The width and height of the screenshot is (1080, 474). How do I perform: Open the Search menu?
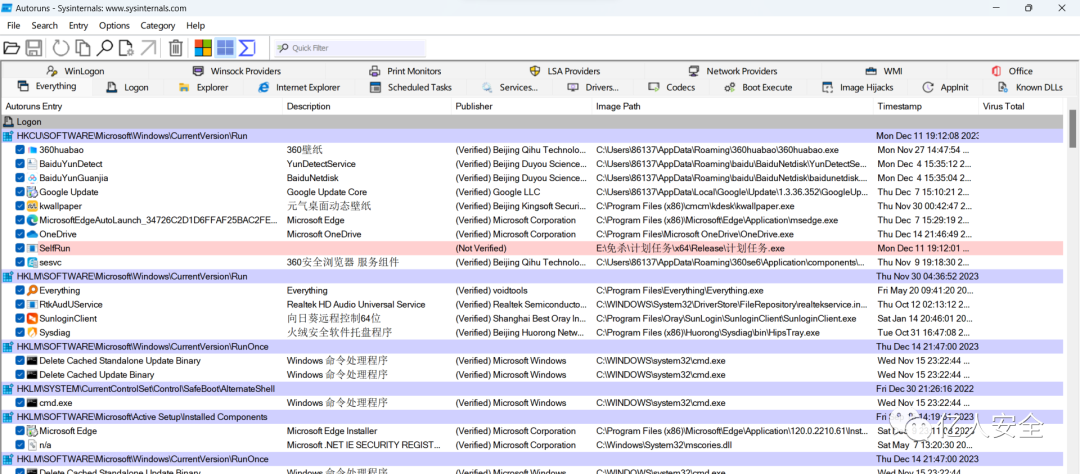(45, 25)
